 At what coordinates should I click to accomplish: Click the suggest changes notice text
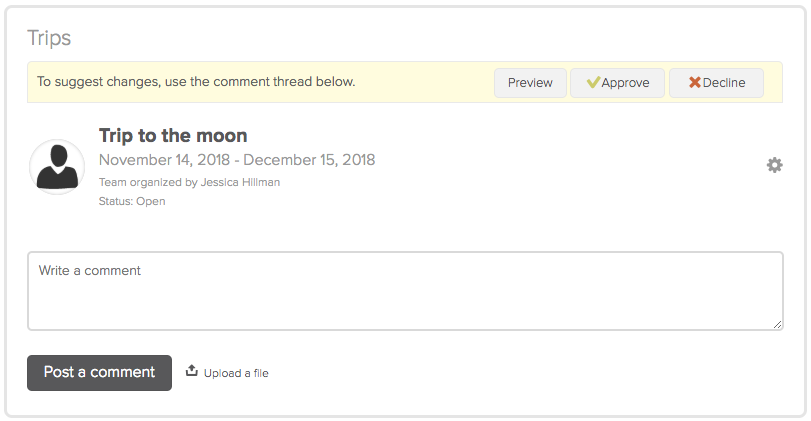pos(196,82)
